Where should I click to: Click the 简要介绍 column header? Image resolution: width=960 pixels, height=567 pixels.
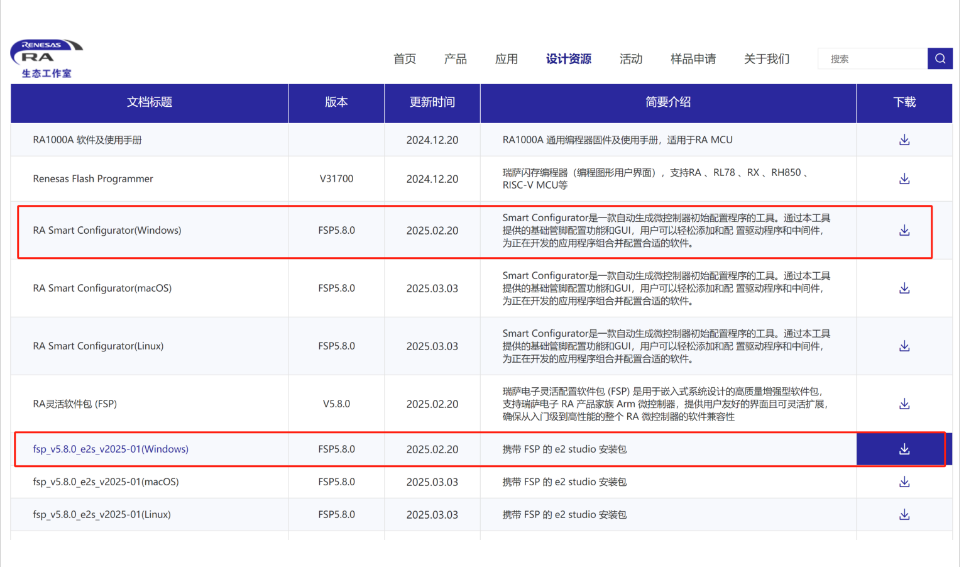pos(668,102)
